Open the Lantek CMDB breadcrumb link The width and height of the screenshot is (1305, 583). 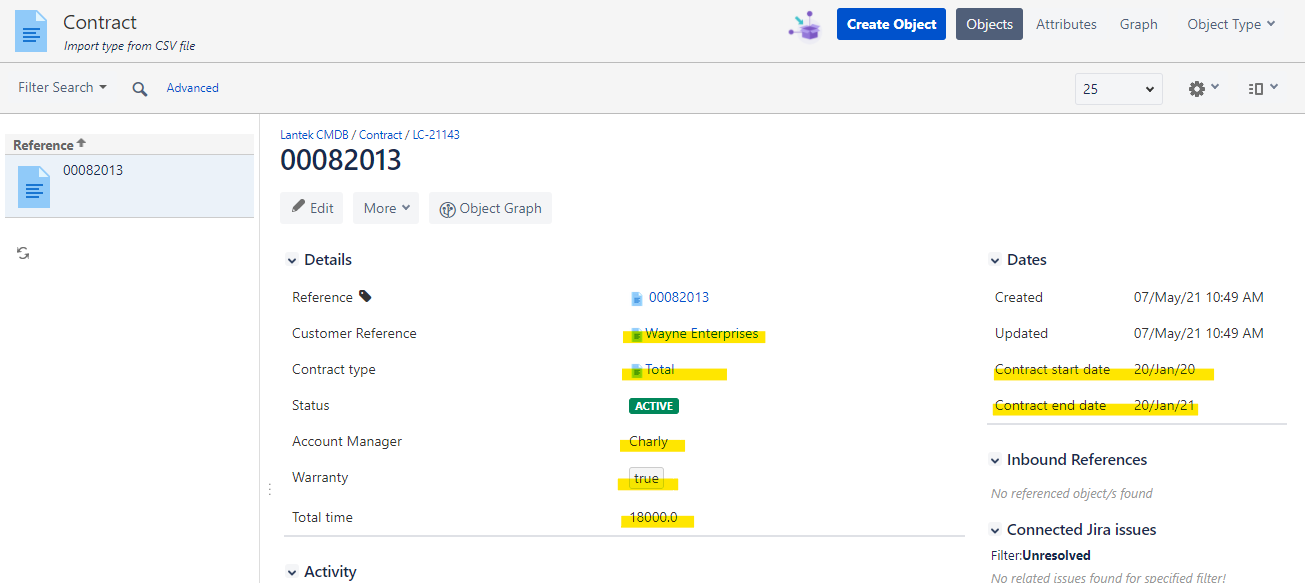[316, 135]
